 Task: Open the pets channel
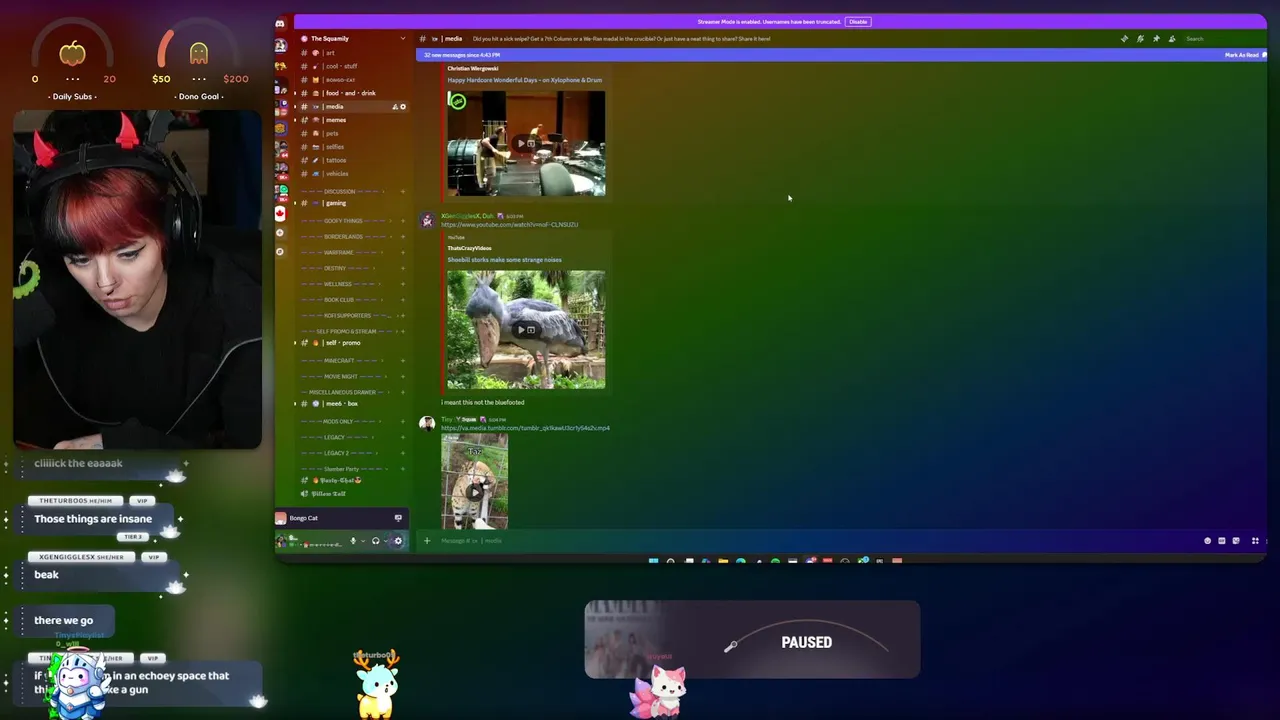pyautogui.click(x=352, y=133)
